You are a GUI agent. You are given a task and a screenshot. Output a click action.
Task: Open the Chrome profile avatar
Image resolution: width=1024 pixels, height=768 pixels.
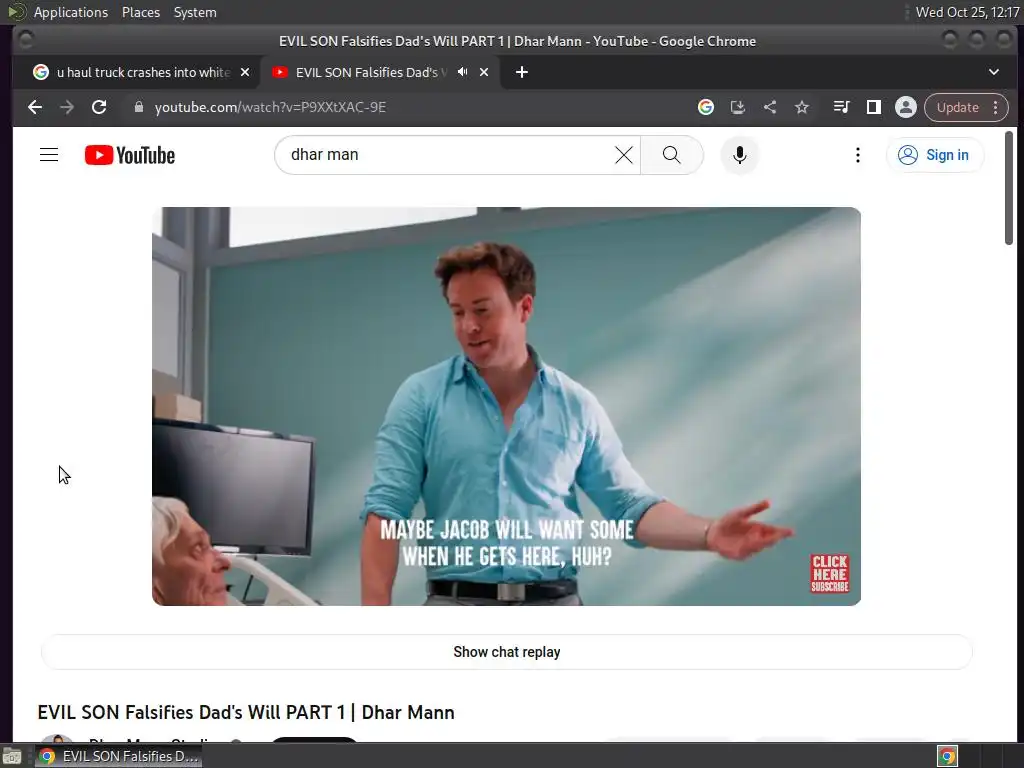click(x=906, y=107)
